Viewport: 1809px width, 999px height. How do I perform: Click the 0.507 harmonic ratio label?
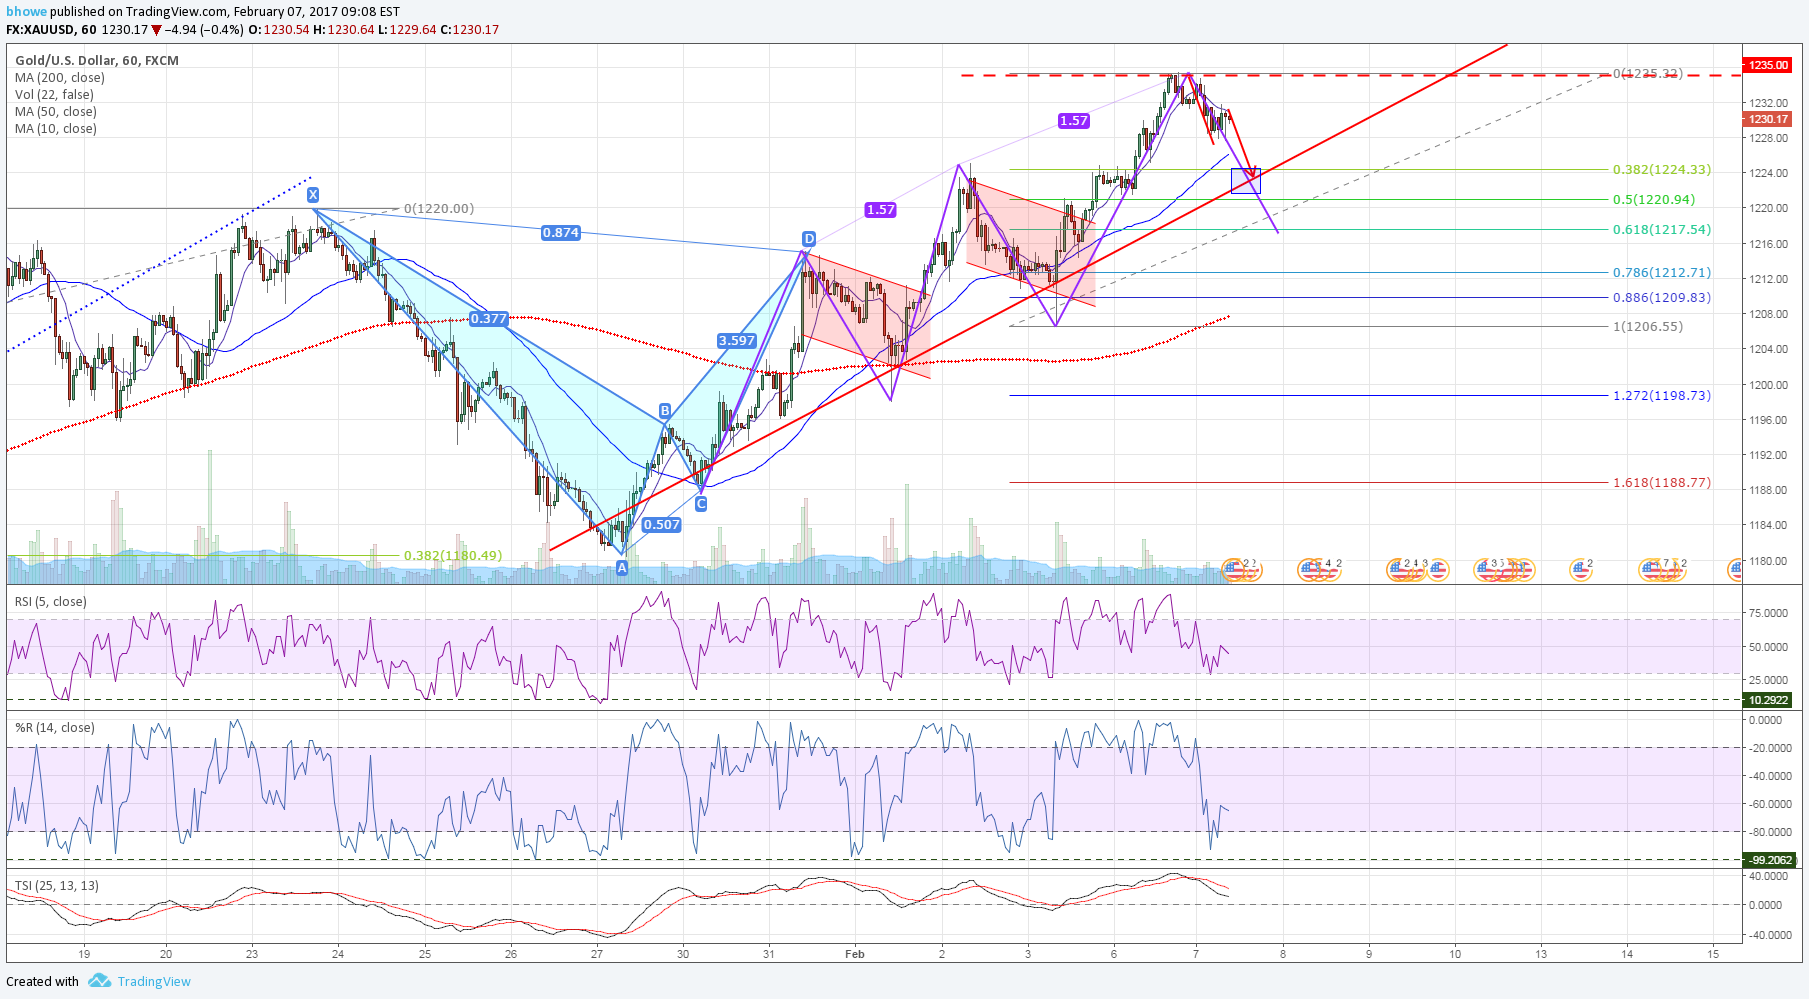coord(662,525)
